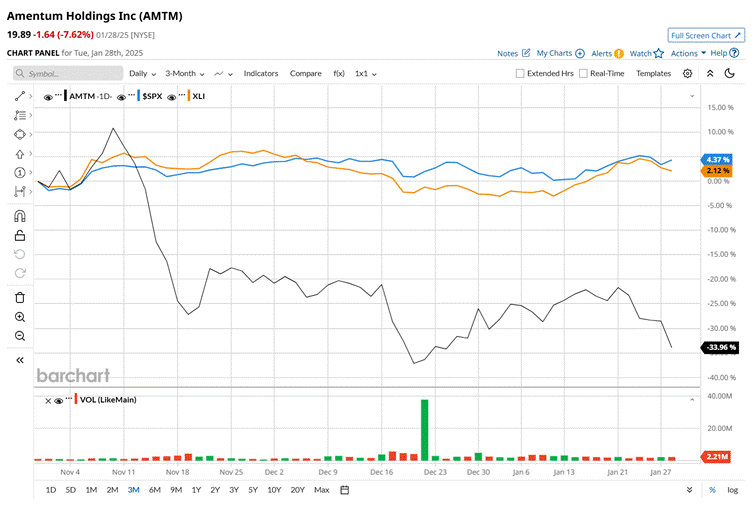Select the shapes drawing tool
Screen dimensions: 752x505
(20, 134)
